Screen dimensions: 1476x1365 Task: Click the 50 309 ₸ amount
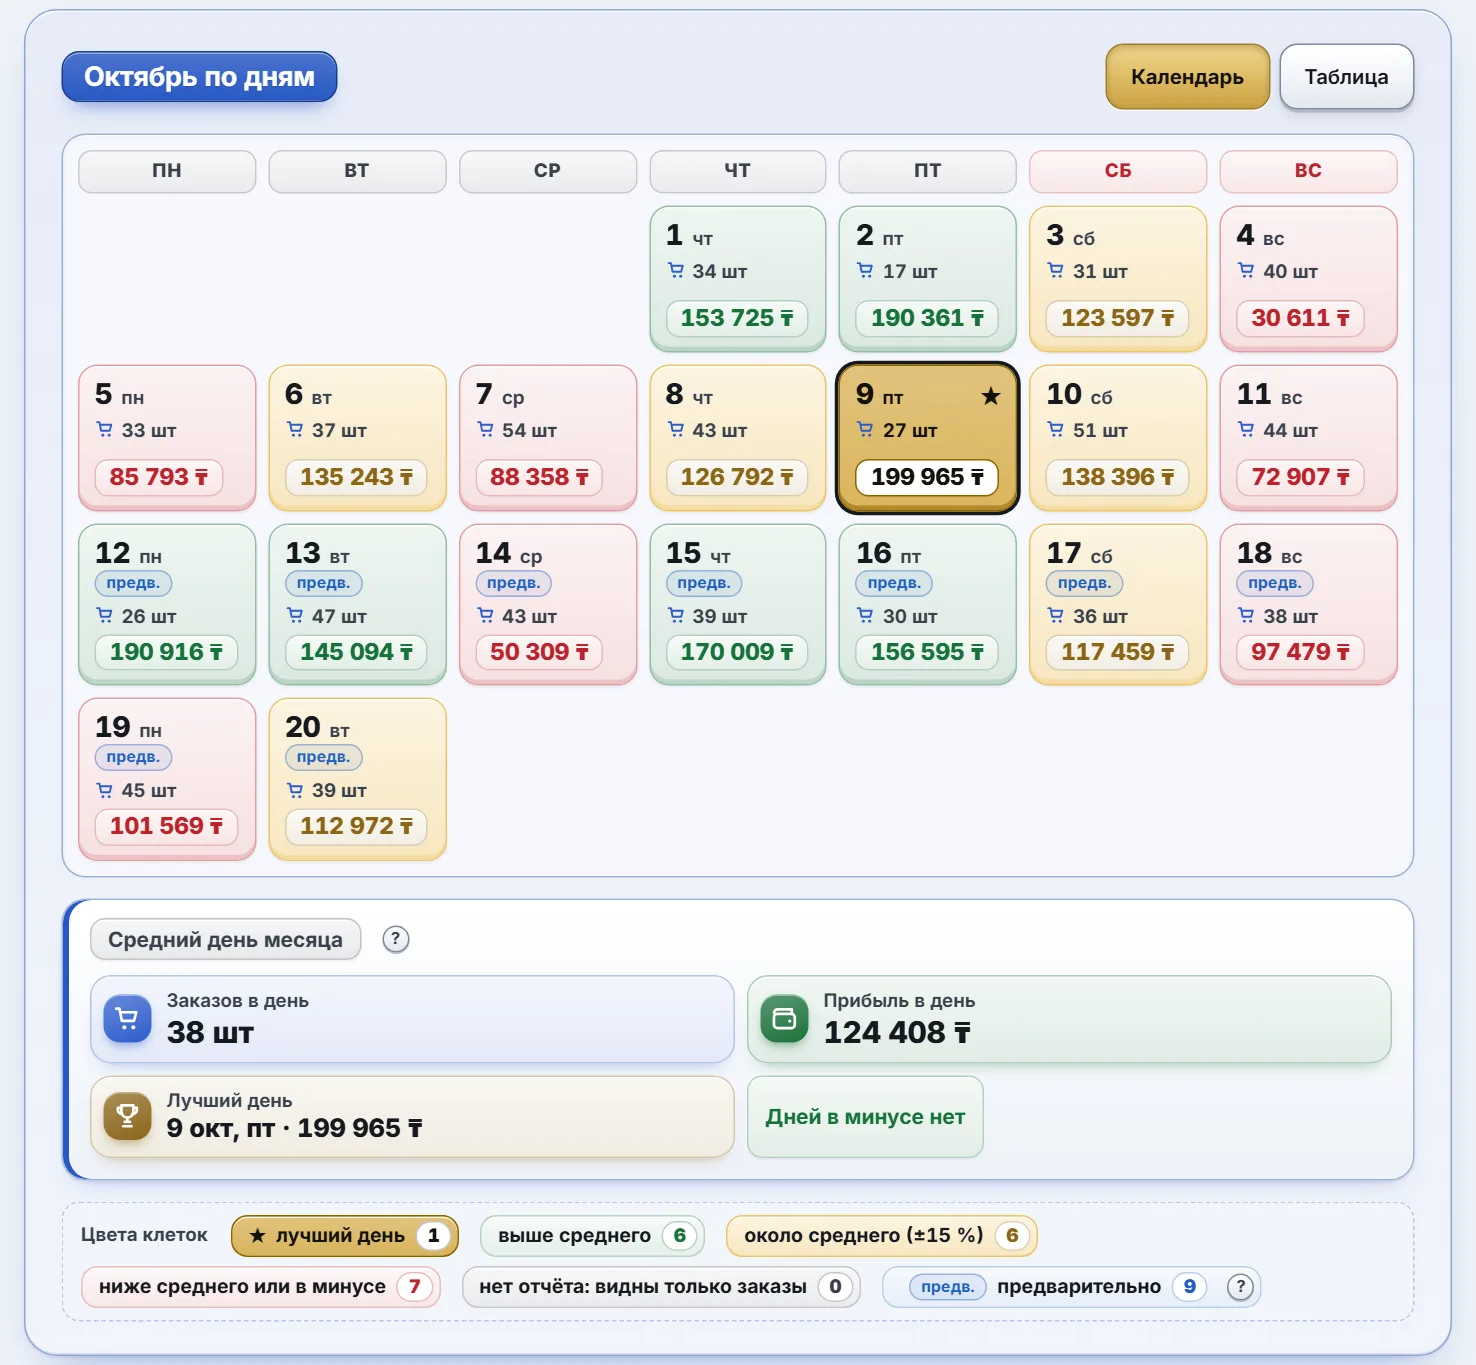point(539,652)
